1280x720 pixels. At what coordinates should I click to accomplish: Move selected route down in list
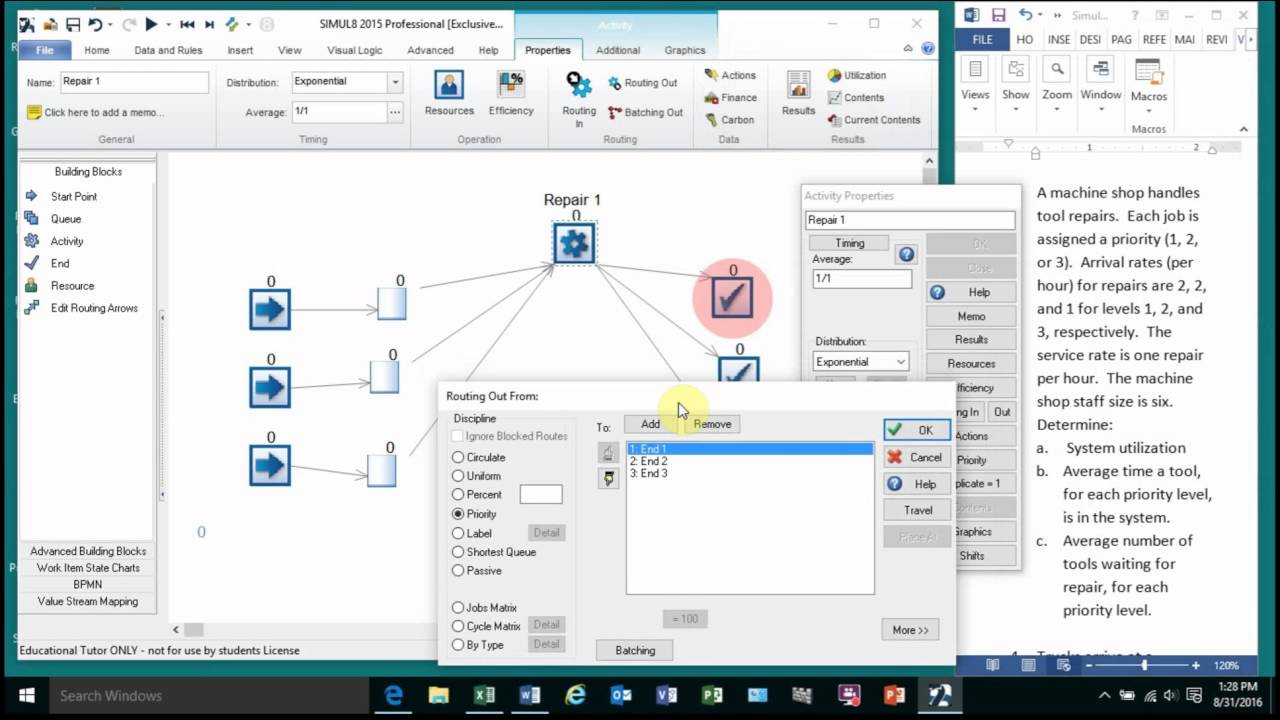point(607,479)
